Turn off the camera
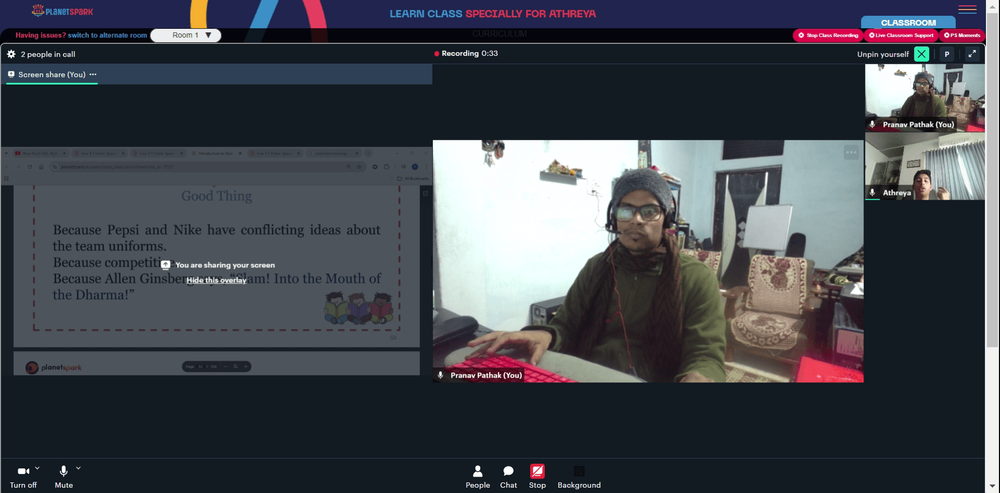The height and width of the screenshot is (493, 1000). pyautogui.click(x=23, y=477)
